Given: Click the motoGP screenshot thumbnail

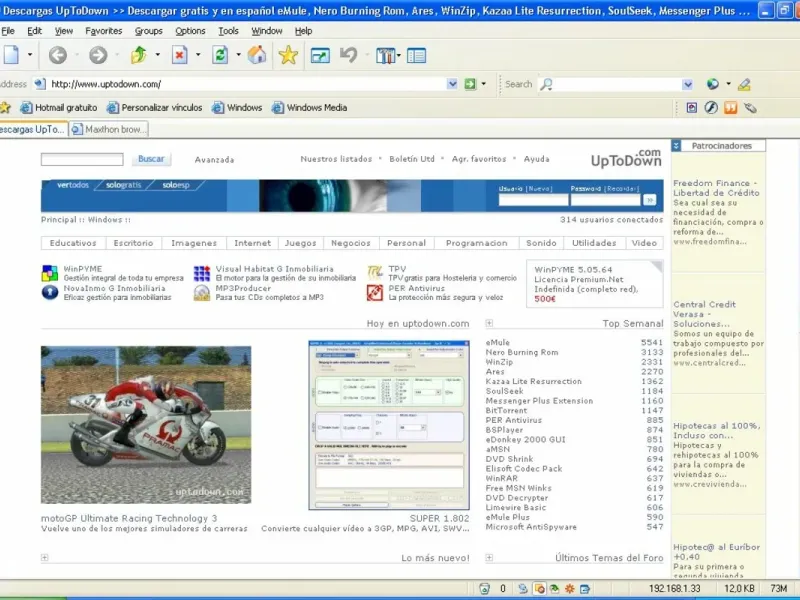Looking at the screenshot, I should (x=146, y=424).
